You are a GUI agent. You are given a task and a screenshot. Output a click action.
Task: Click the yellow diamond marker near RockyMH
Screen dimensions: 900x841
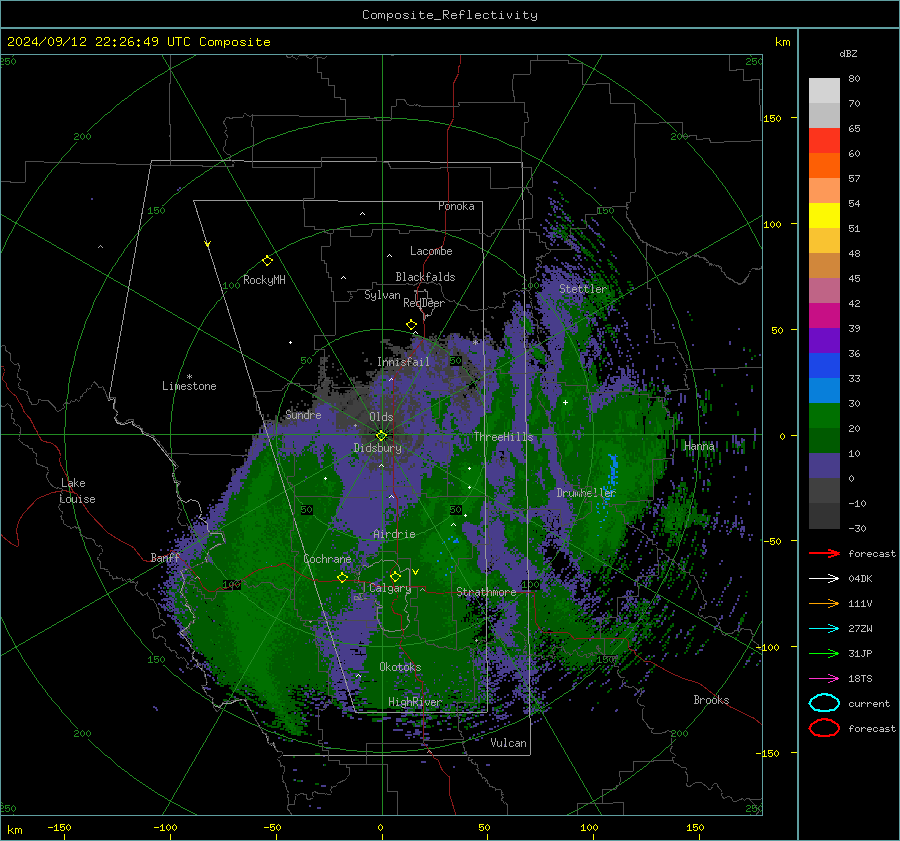pyautogui.click(x=267, y=261)
